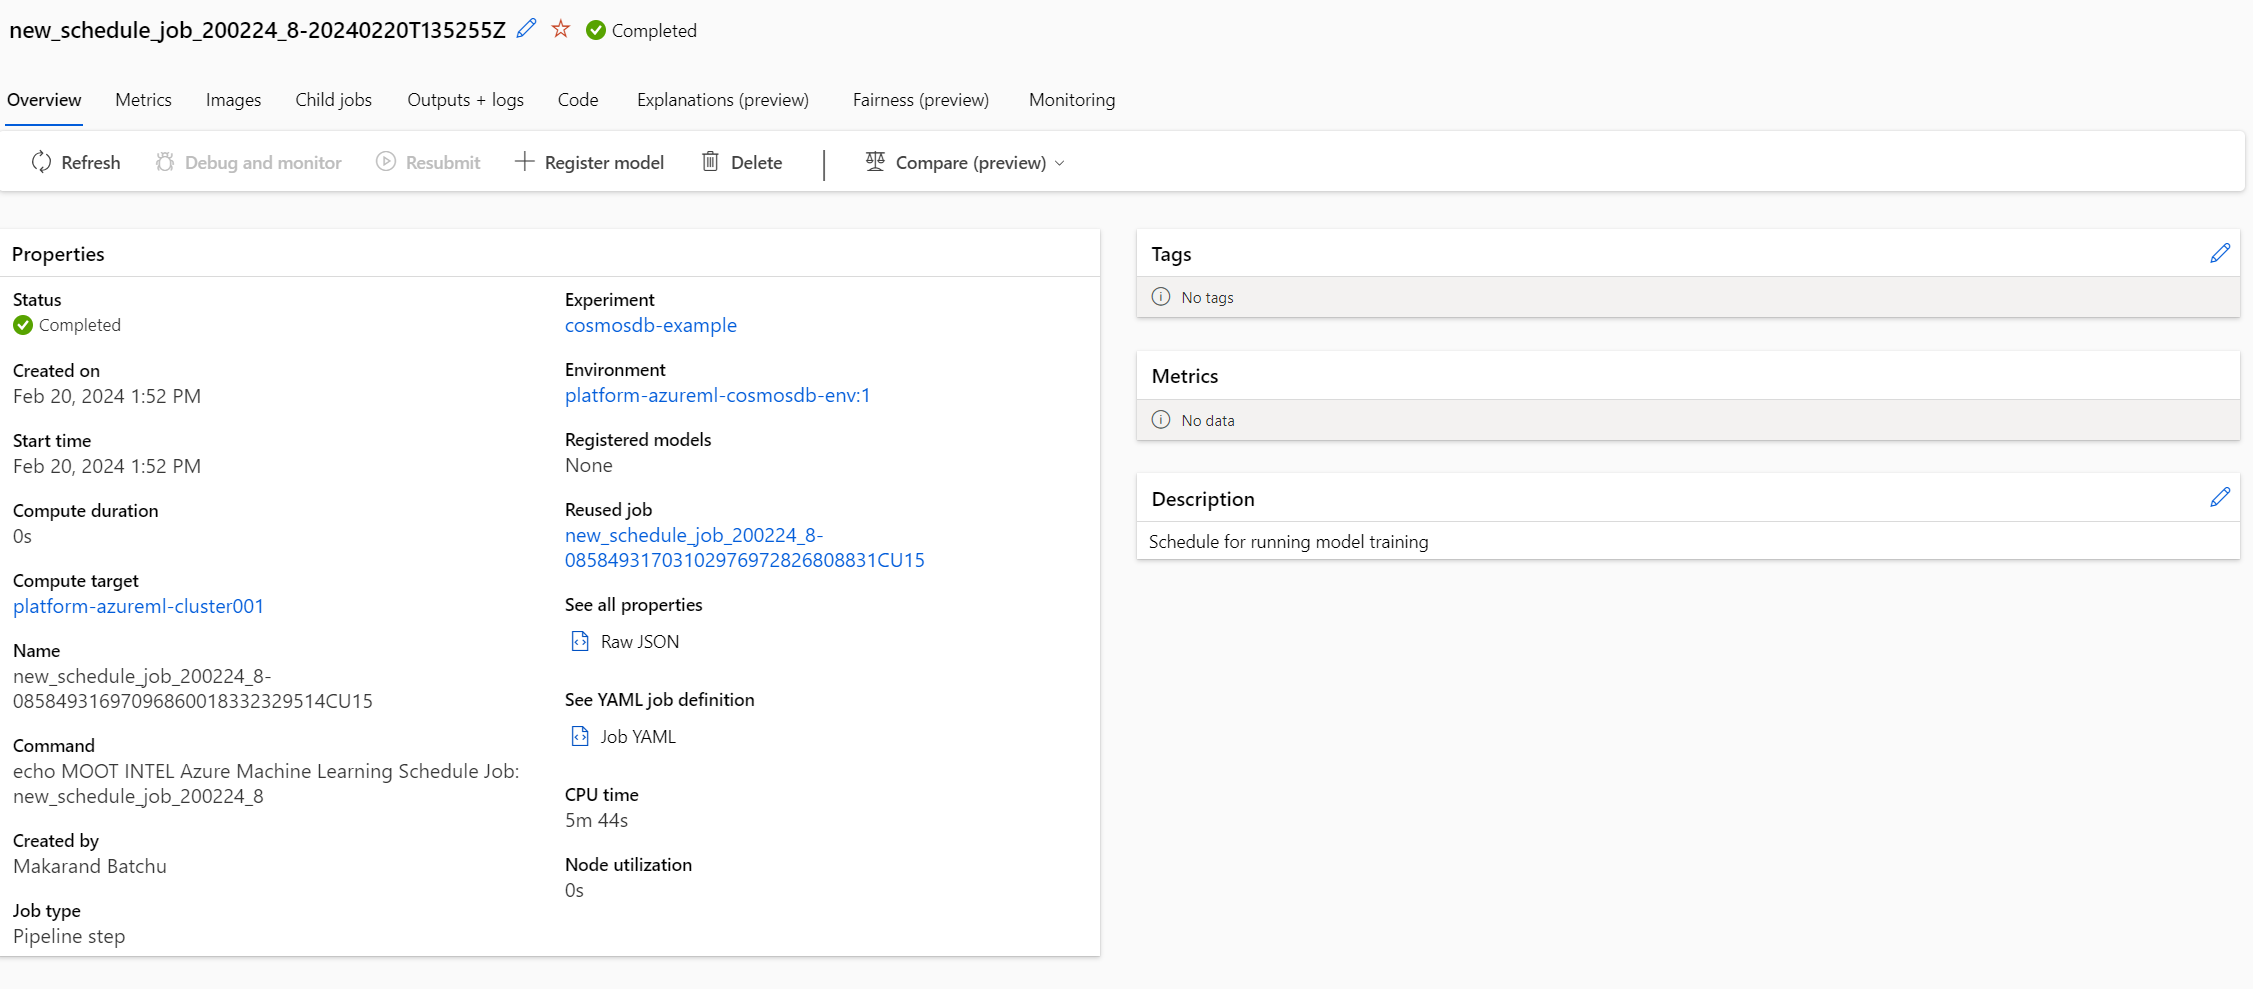Go to the Child jobs tab
The image size is (2253, 989).
point(333,100)
